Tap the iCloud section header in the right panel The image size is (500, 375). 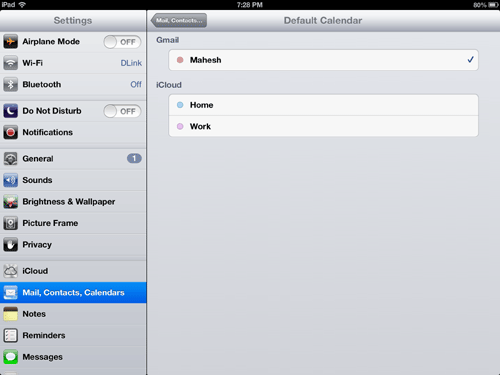[169, 85]
